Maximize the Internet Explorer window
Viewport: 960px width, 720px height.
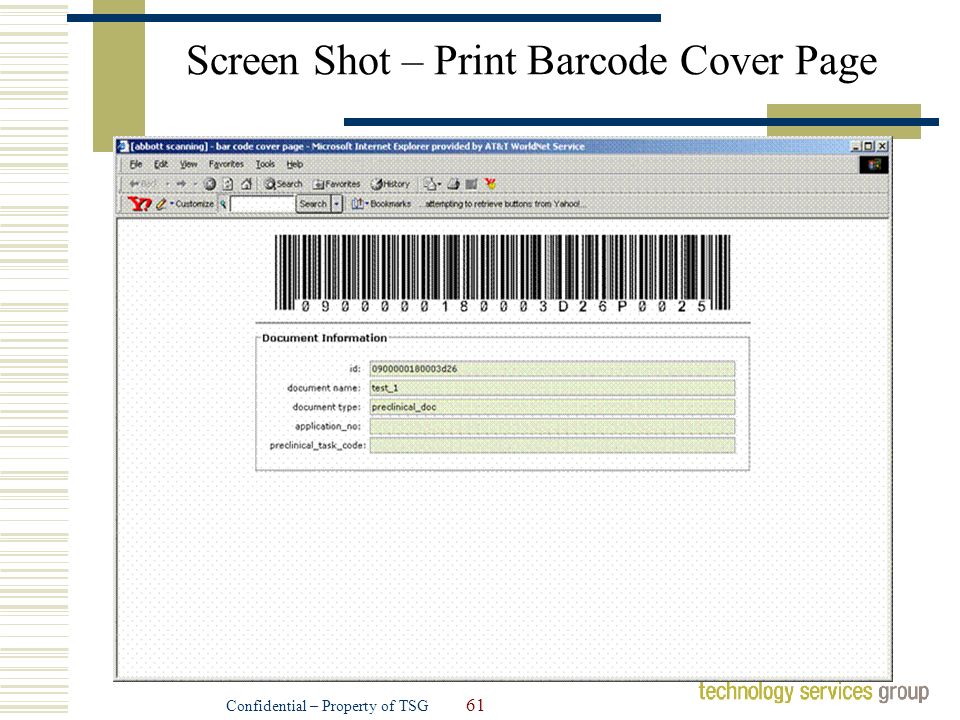click(868, 146)
